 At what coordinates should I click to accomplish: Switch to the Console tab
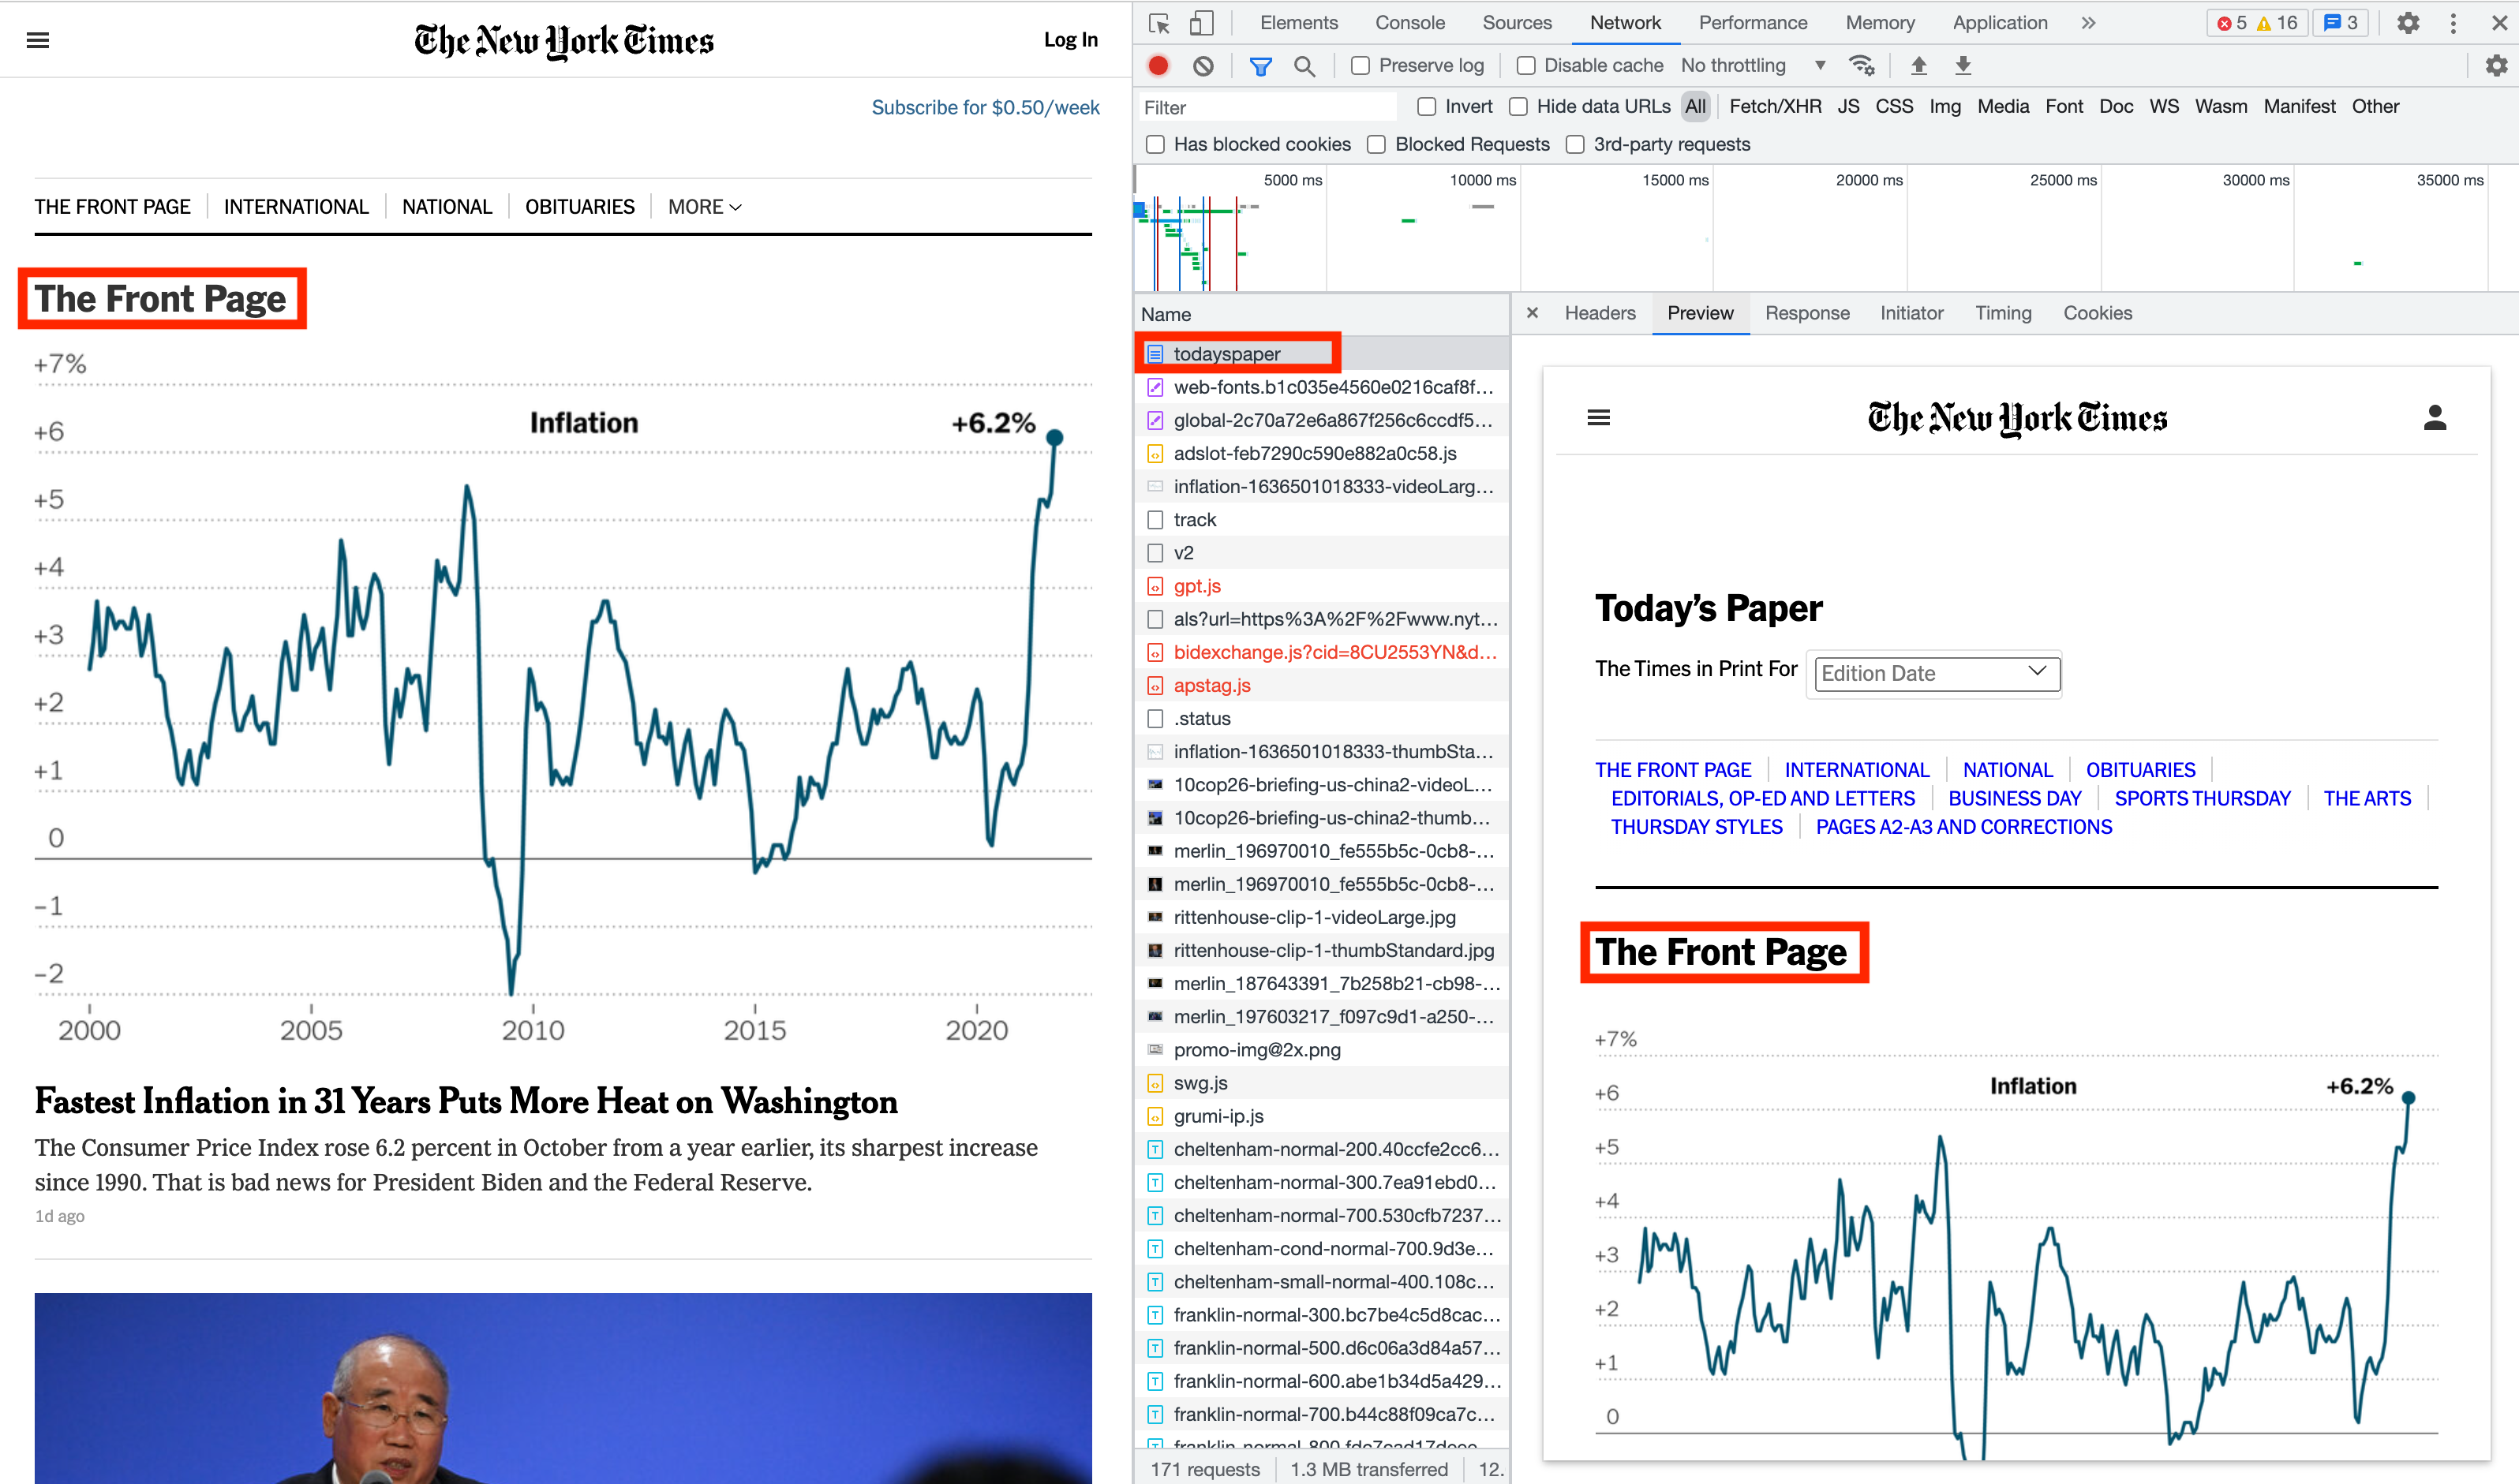click(1409, 23)
